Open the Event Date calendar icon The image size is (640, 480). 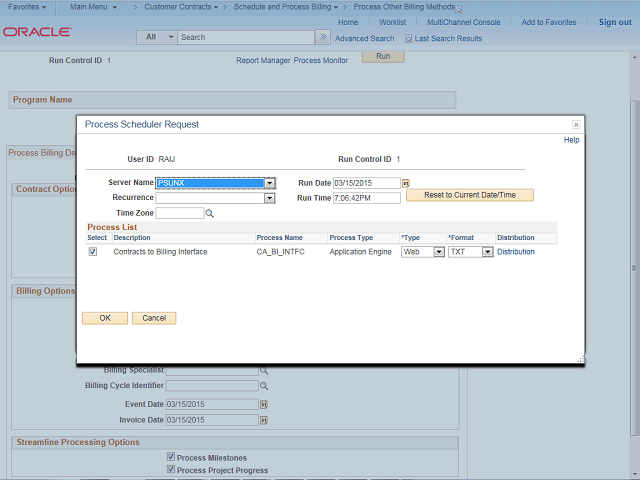[264, 404]
